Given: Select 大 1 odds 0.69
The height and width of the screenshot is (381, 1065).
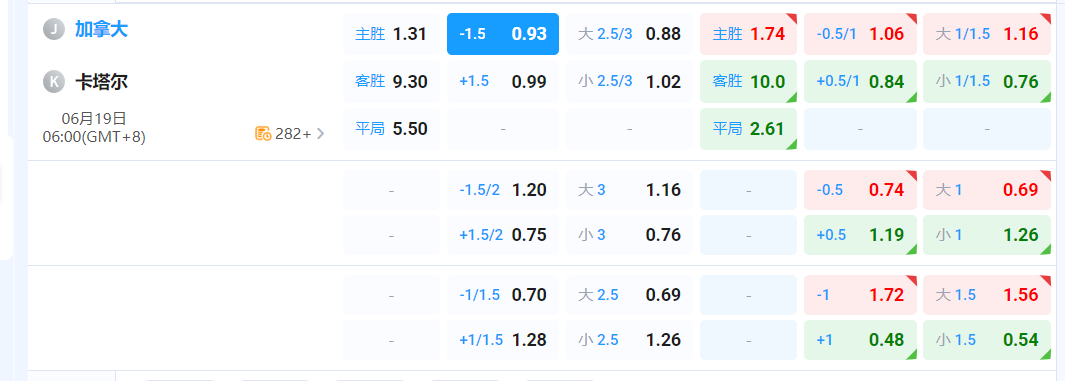Looking at the screenshot, I should click(987, 189).
